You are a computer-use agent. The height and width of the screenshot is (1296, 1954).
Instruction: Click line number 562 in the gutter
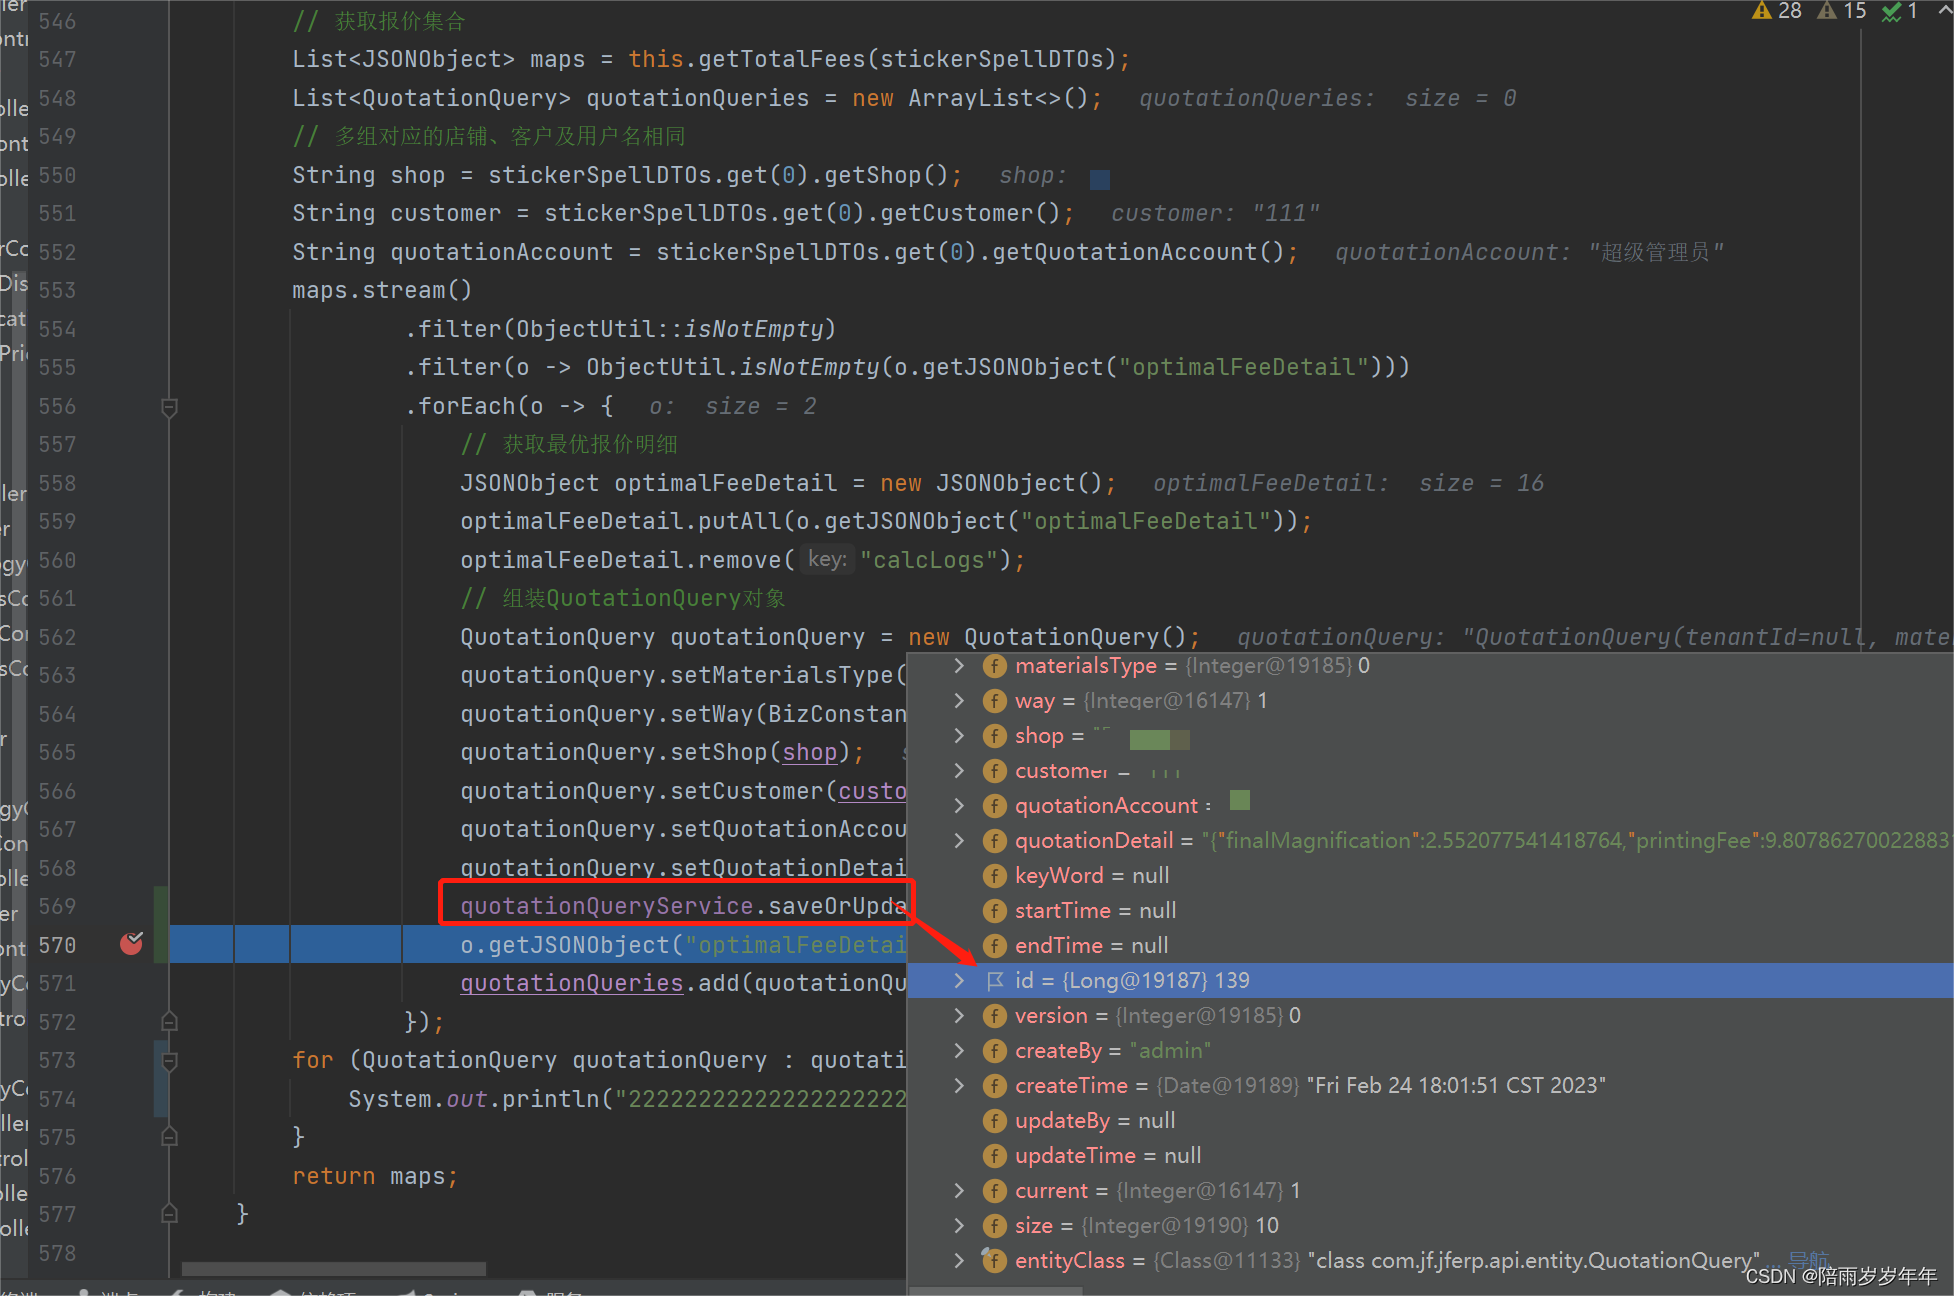click(57, 637)
